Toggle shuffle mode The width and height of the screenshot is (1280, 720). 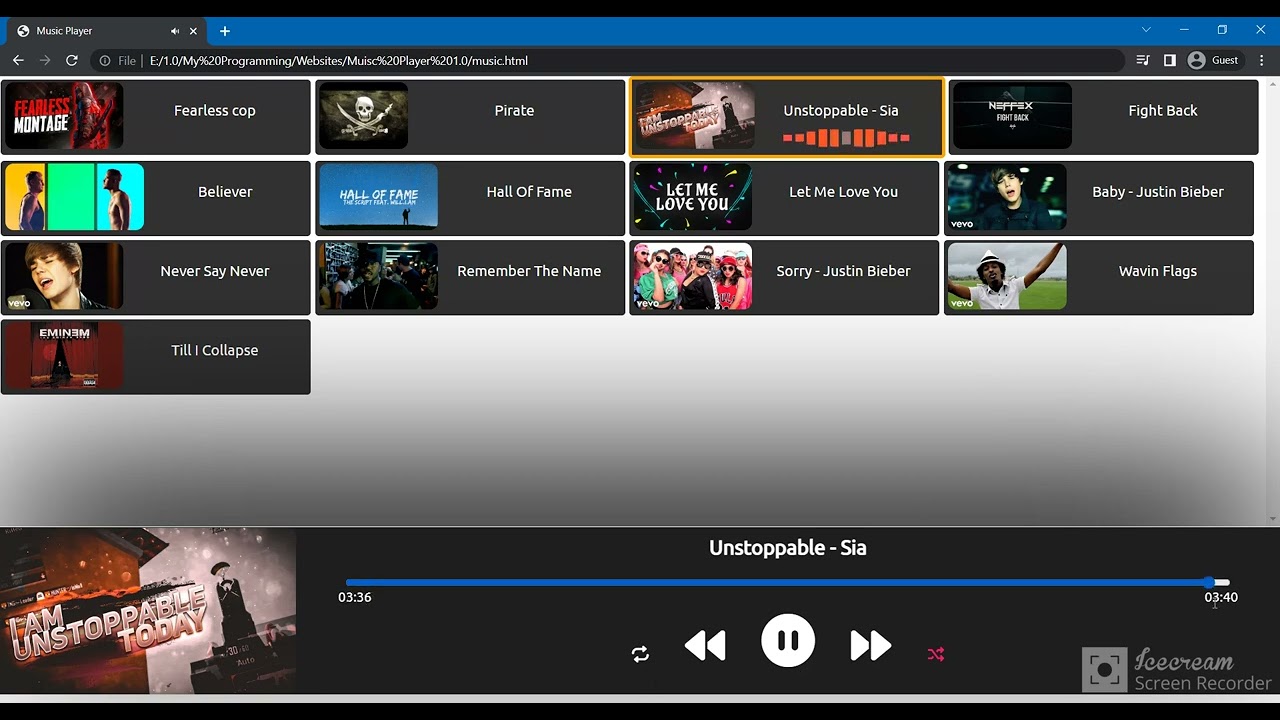pyautogui.click(x=936, y=654)
